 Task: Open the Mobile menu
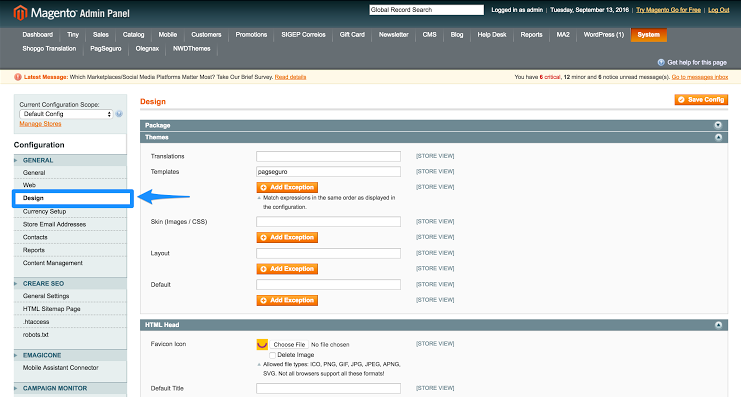click(x=168, y=35)
